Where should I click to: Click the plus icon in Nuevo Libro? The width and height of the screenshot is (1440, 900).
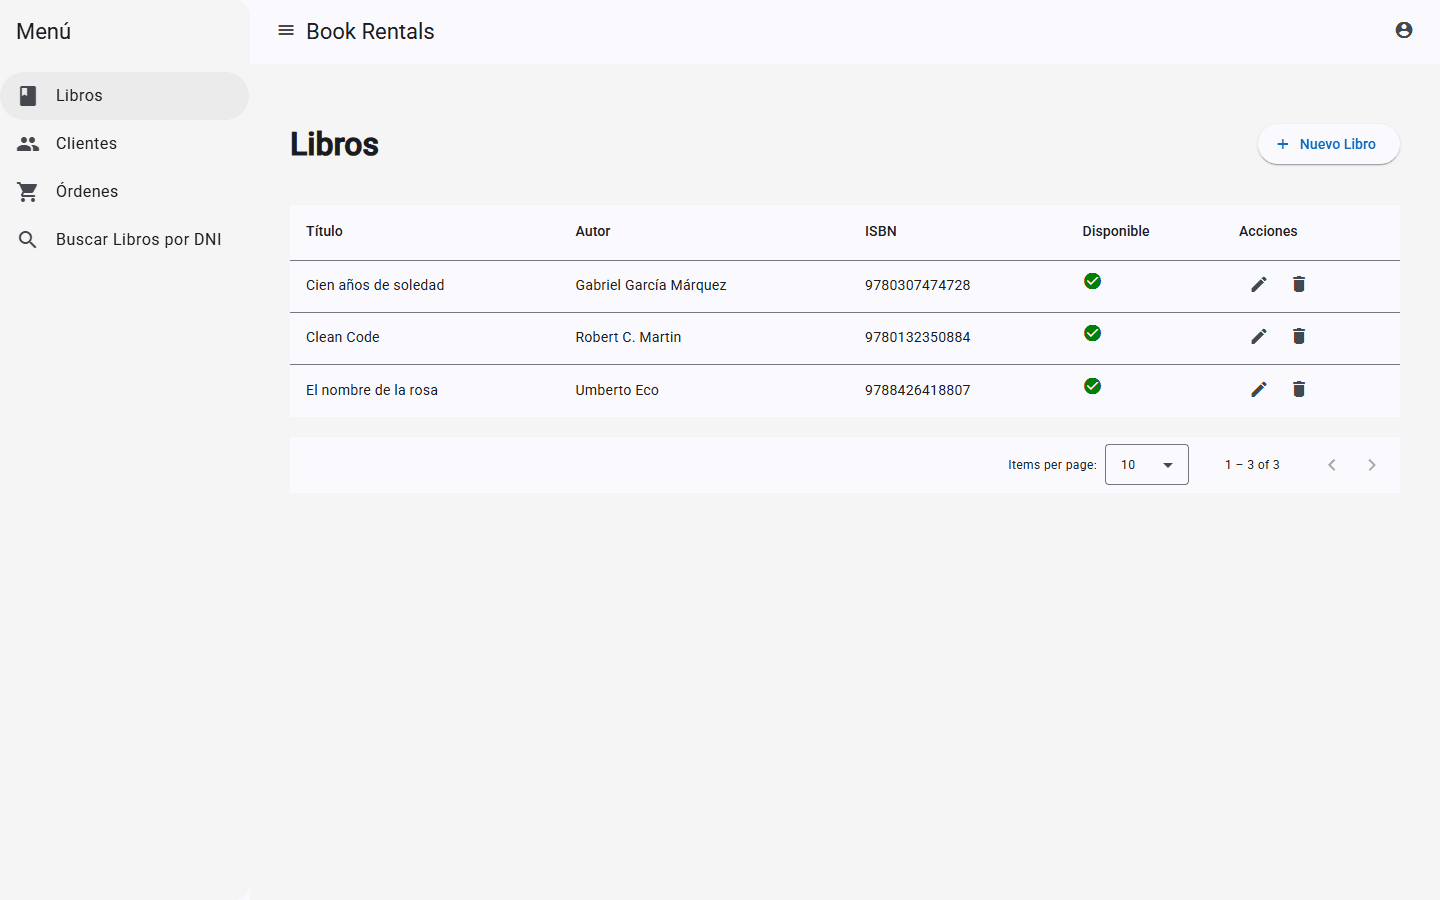point(1283,144)
